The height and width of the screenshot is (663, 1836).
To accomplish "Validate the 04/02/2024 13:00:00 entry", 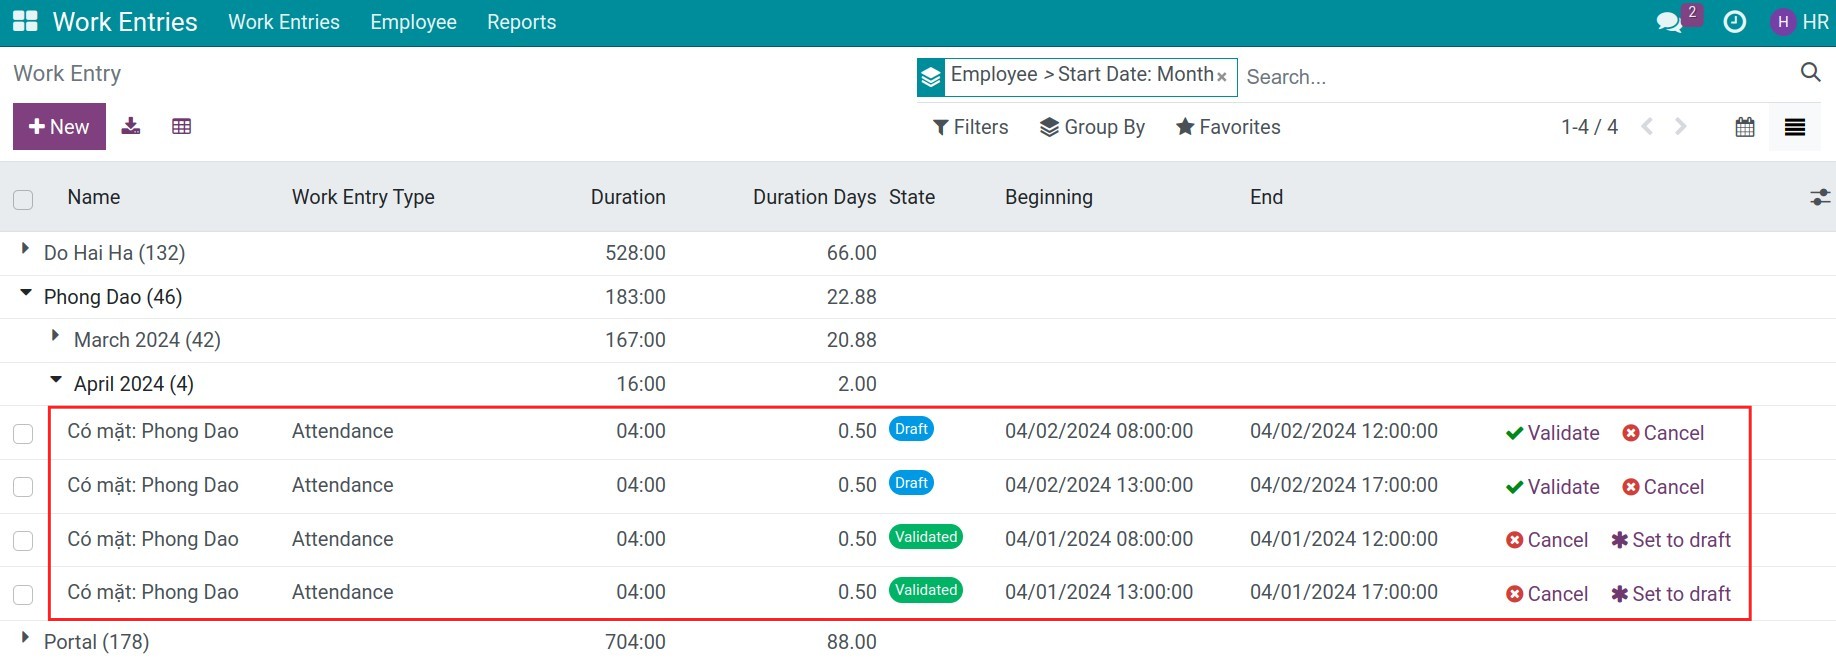I will pyautogui.click(x=1552, y=487).
